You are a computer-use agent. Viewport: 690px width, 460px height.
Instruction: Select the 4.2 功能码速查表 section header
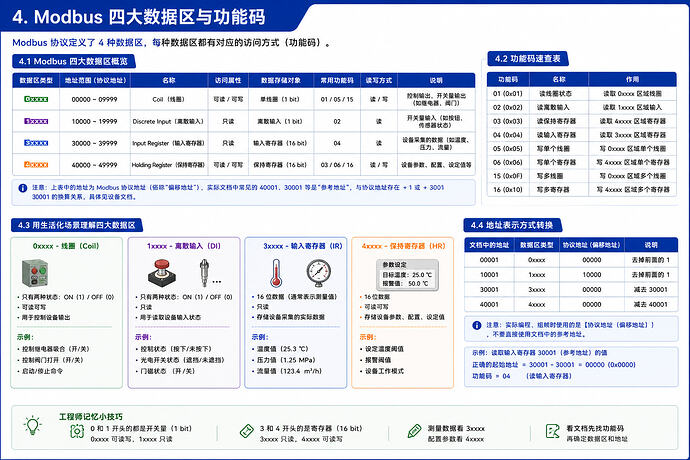(528, 59)
